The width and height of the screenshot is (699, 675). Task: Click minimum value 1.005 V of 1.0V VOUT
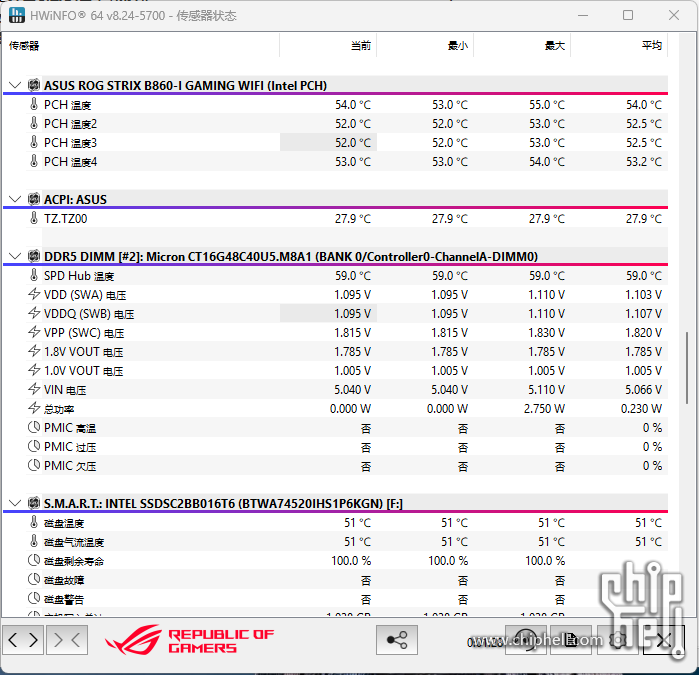tap(449, 370)
